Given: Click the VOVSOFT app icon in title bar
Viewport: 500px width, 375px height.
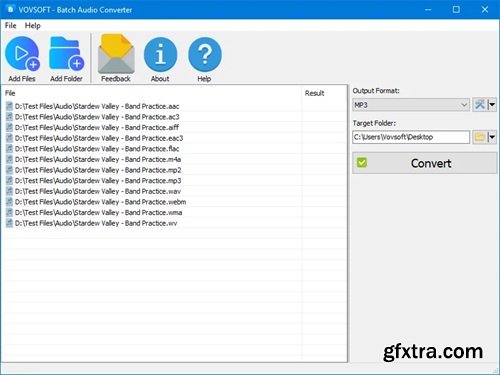Looking at the screenshot, I should (10, 9).
